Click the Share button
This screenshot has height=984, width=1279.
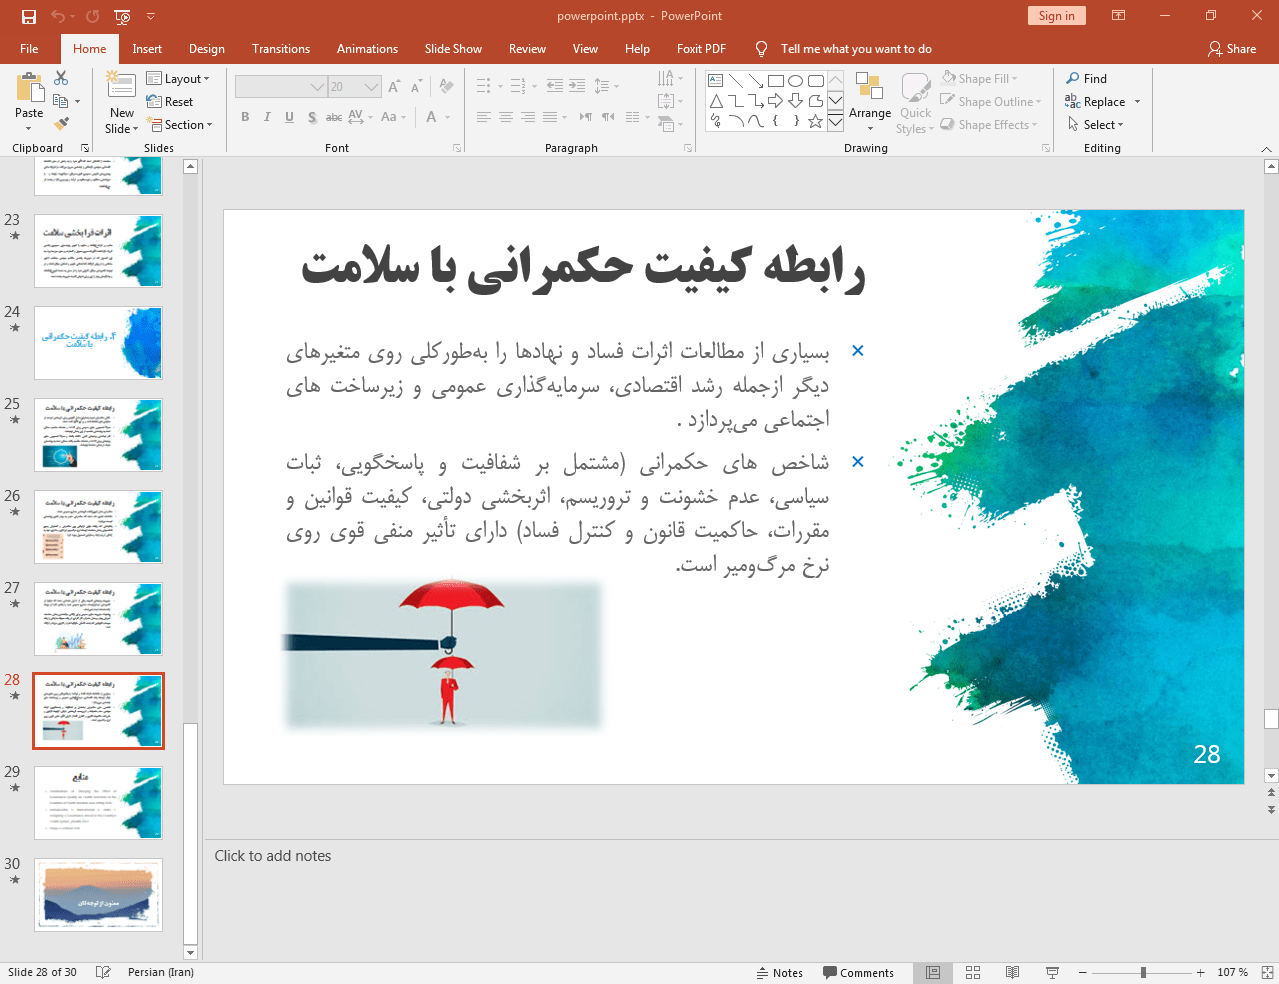click(1232, 49)
